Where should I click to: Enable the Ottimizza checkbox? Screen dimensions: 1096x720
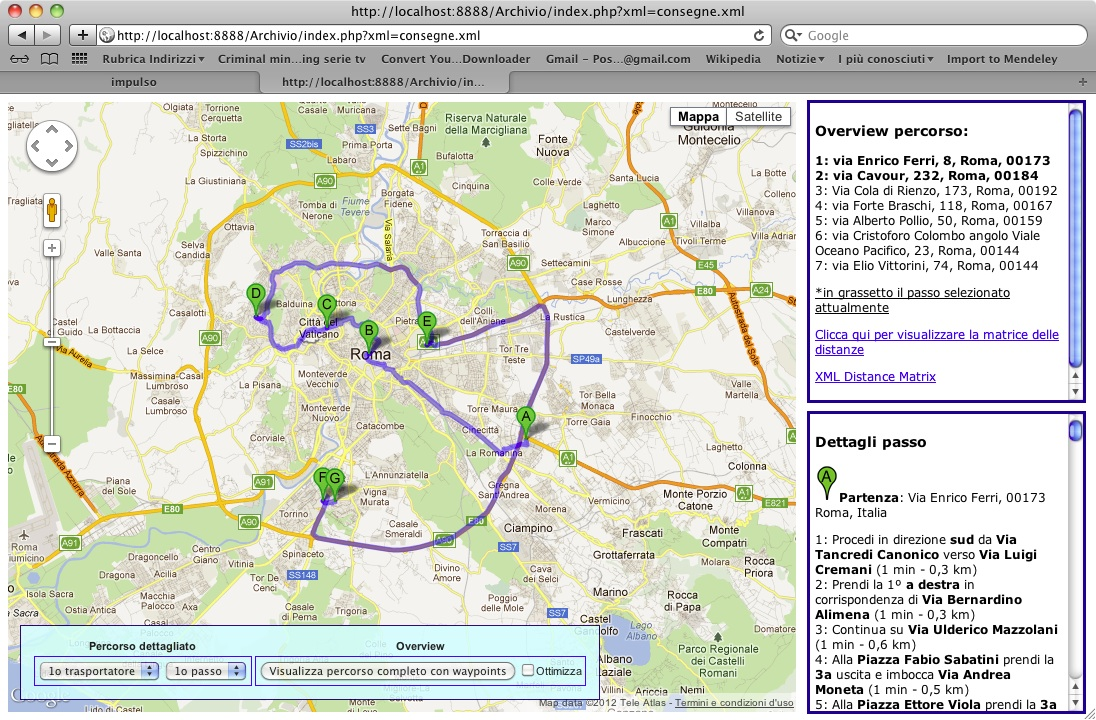528,671
